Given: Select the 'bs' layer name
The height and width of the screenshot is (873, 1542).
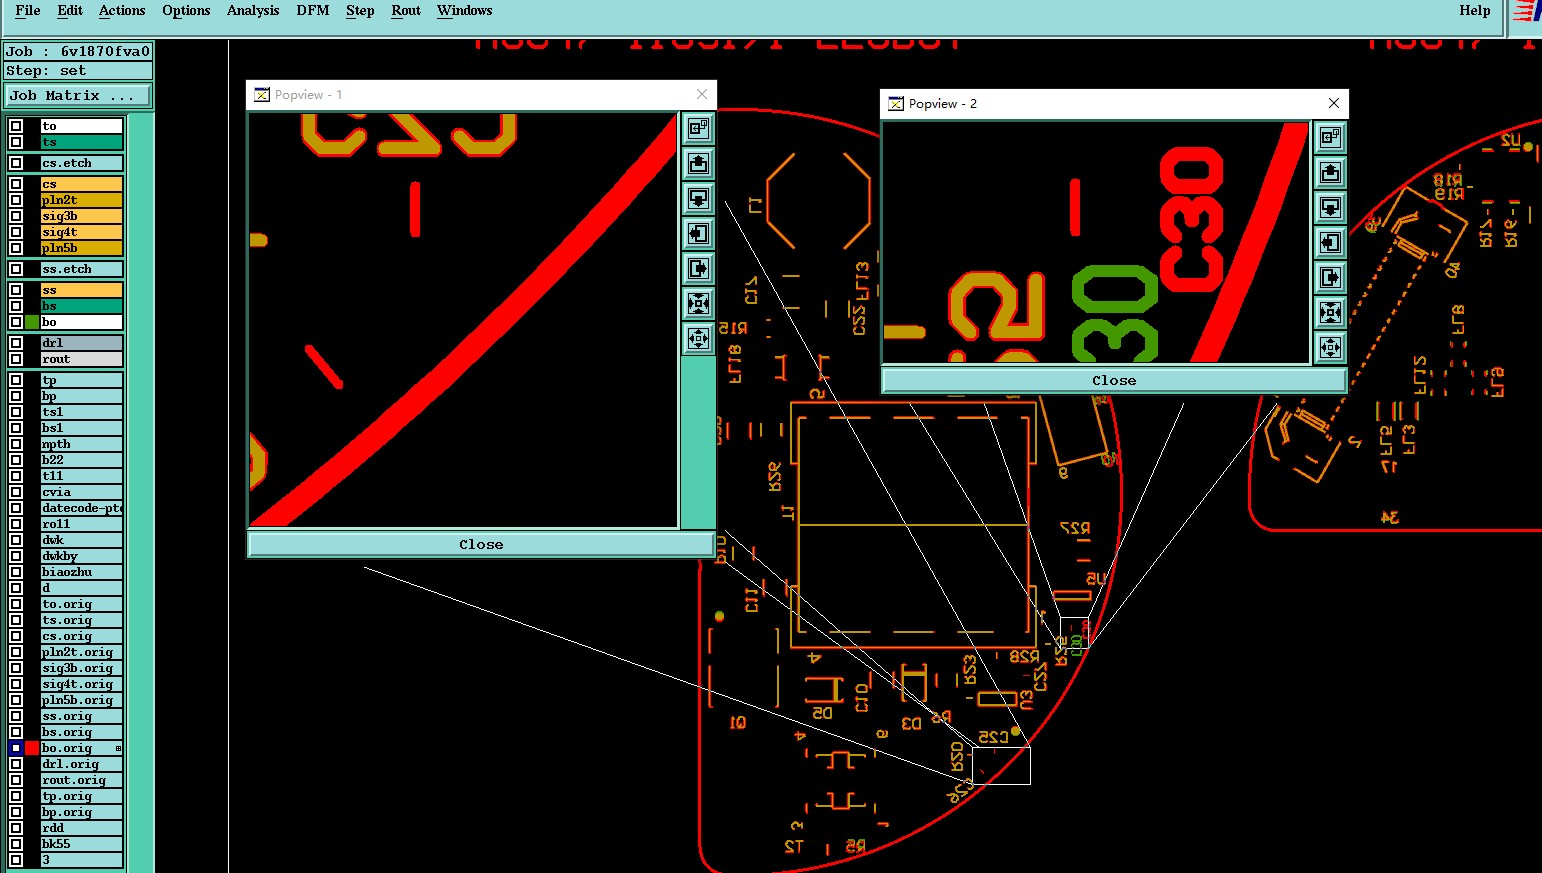Looking at the screenshot, I should pos(82,306).
